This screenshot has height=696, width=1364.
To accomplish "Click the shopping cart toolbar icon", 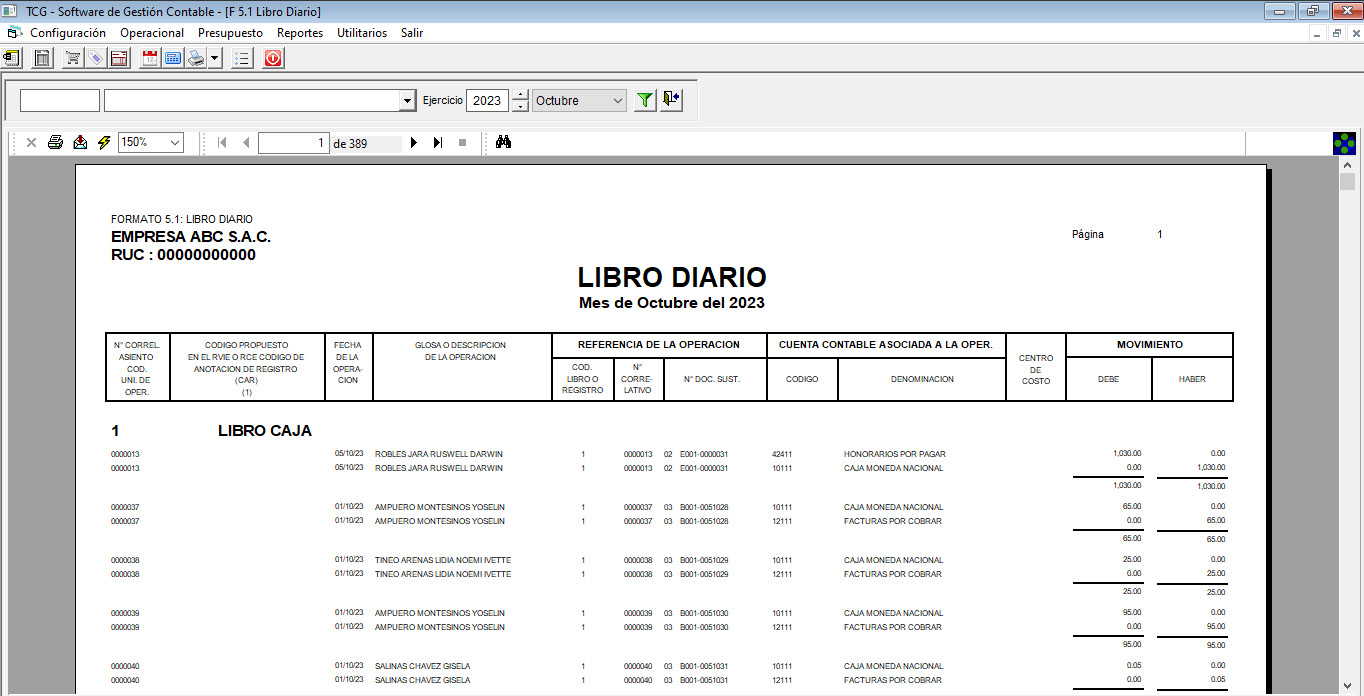I will tap(73, 59).
